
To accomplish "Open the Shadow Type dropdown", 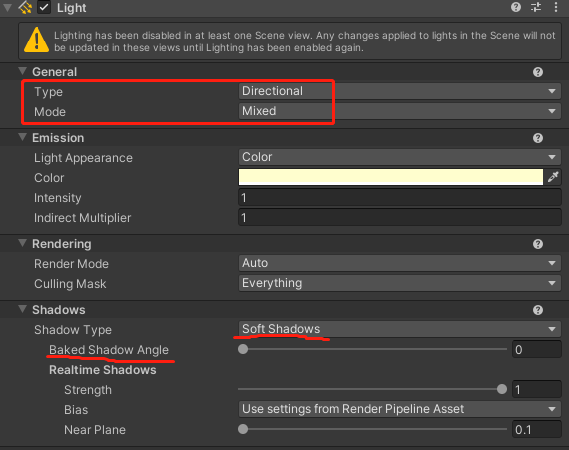I will (x=400, y=329).
